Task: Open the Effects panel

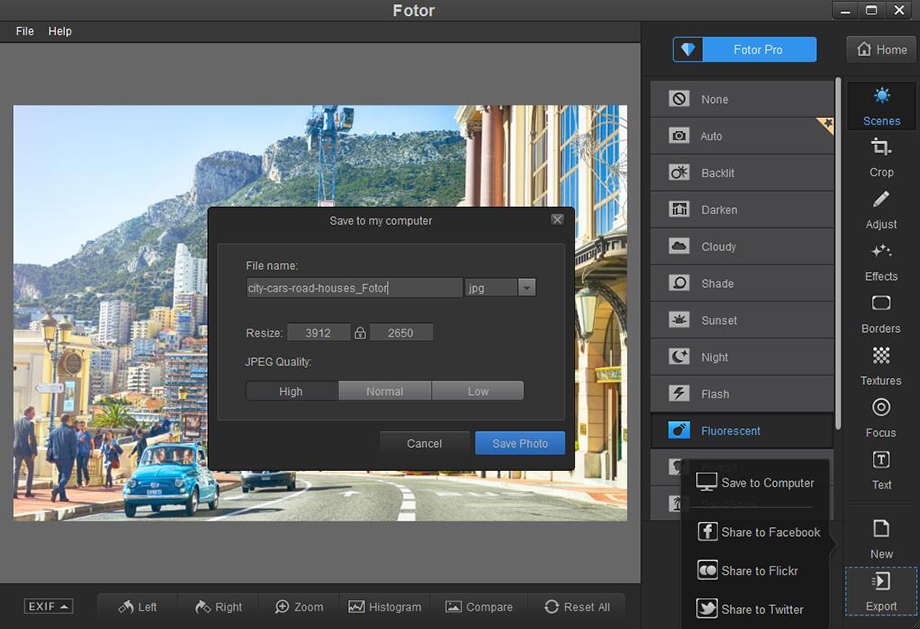Action: pyautogui.click(x=881, y=260)
